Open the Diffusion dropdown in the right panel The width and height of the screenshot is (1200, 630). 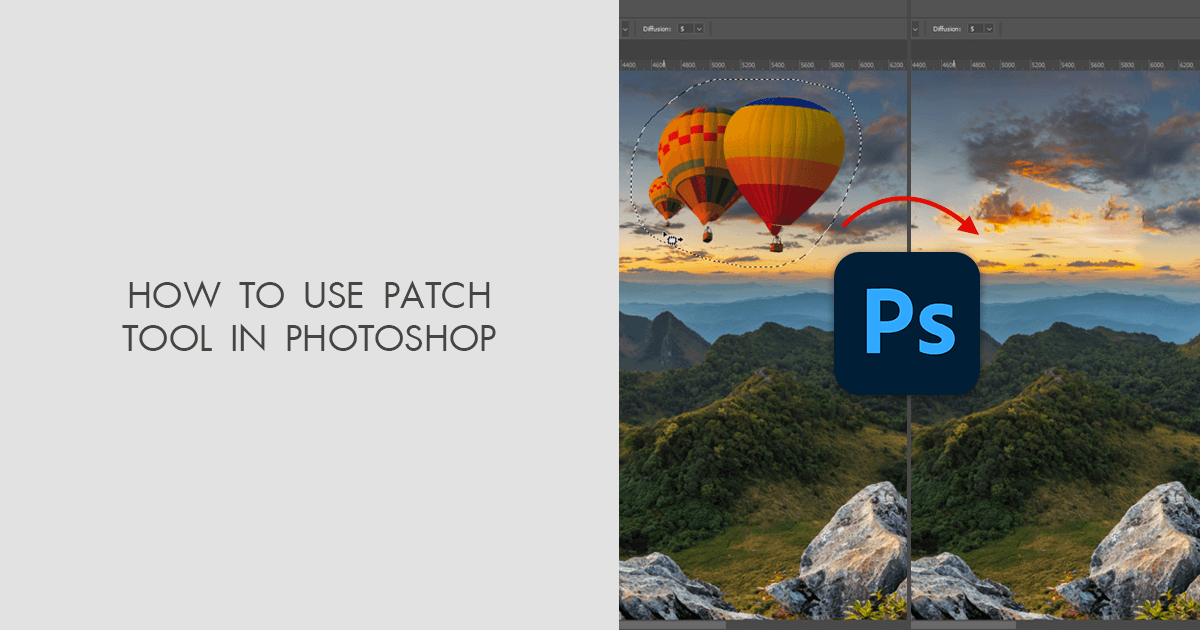point(989,29)
